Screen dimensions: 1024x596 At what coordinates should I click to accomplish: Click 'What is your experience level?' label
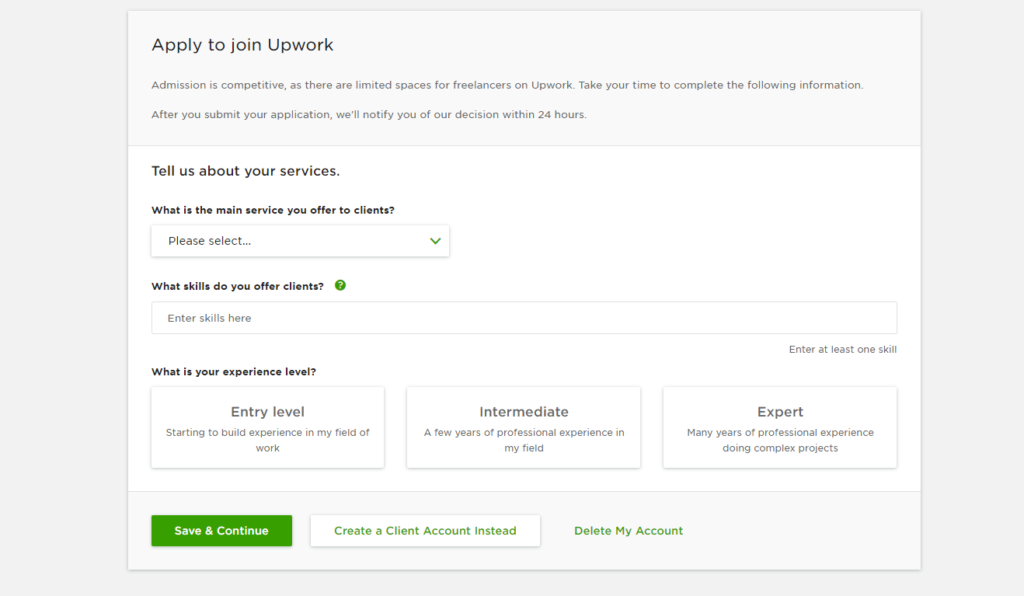point(232,369)
